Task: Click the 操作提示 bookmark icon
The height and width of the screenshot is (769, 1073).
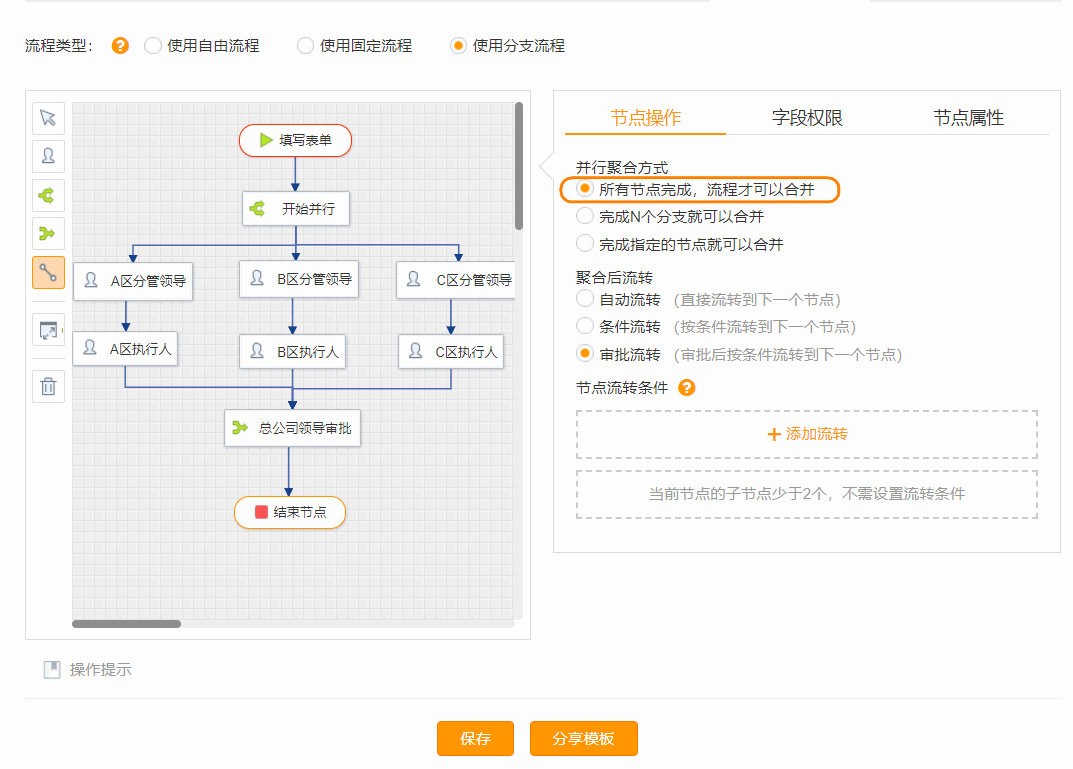Action: (x=52, y=669)
